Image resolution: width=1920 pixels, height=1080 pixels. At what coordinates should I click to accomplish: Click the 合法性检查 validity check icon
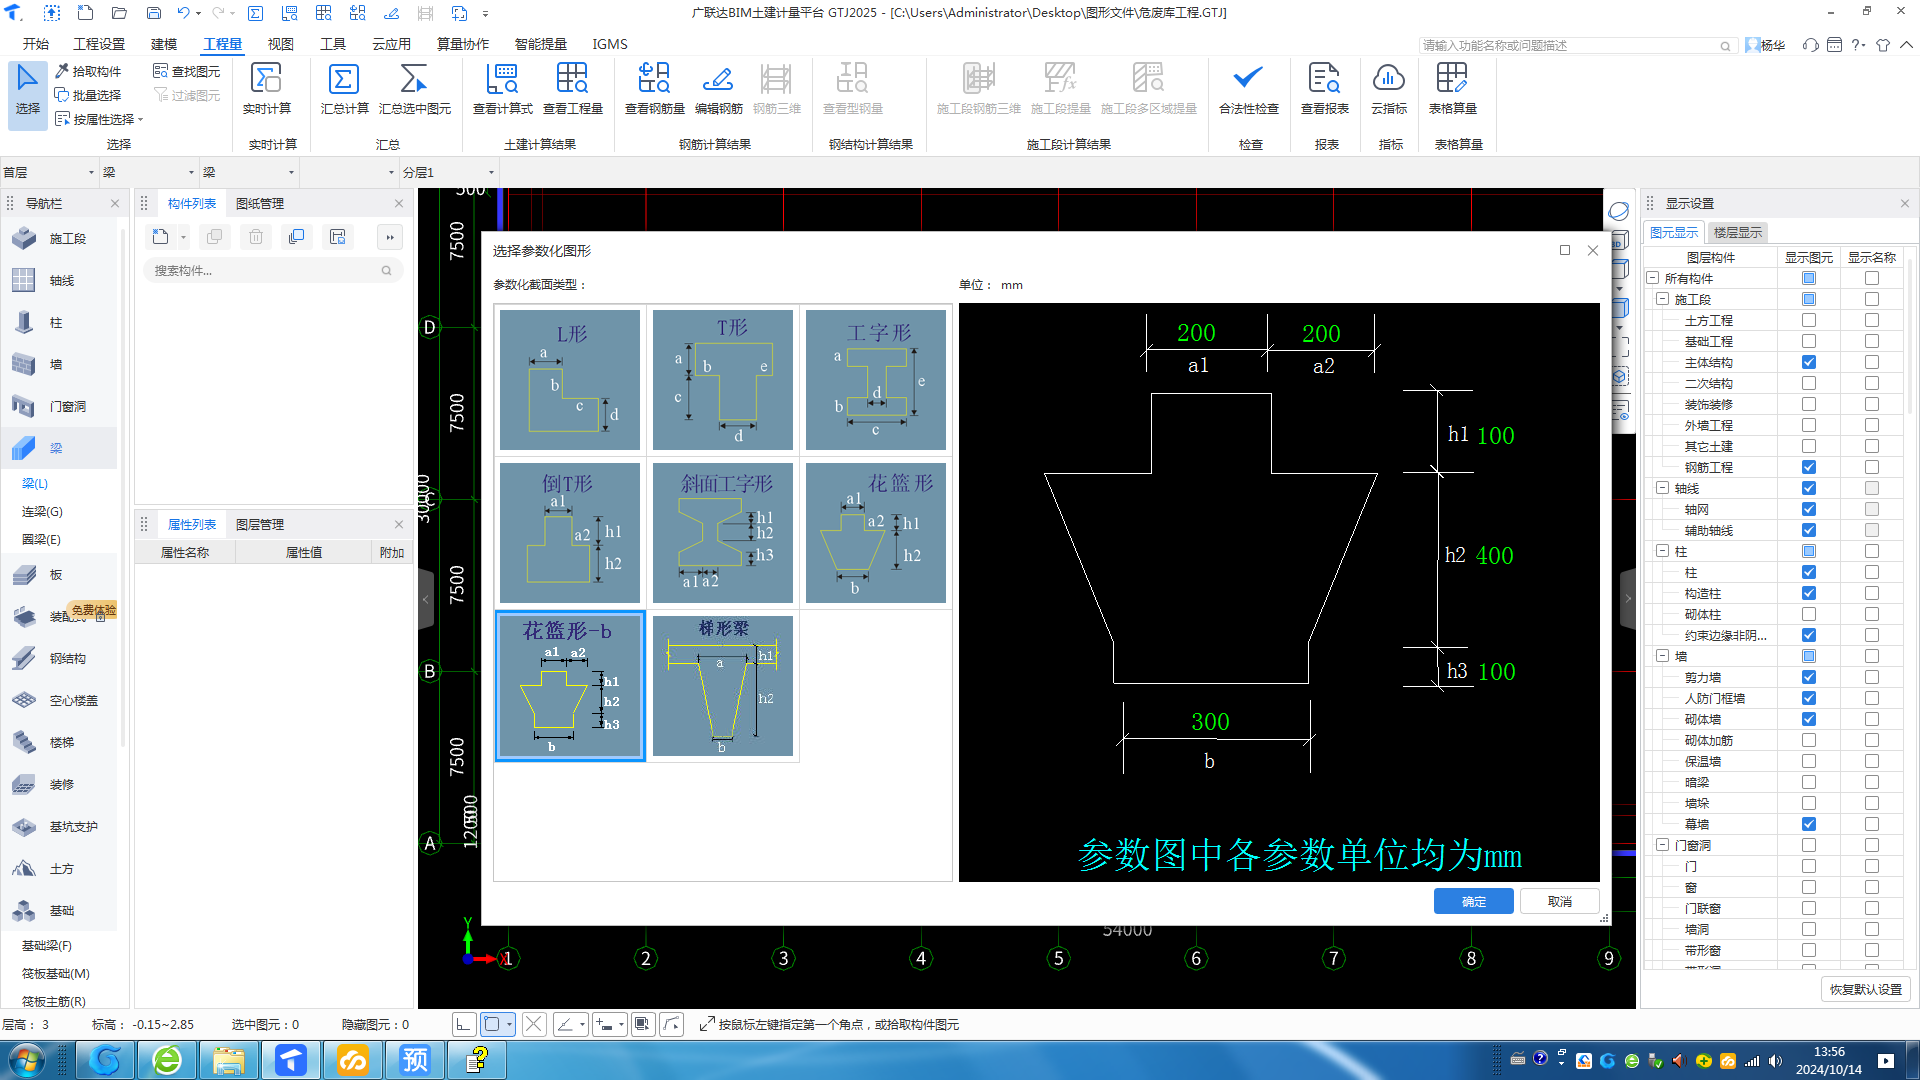(1248, 79)
